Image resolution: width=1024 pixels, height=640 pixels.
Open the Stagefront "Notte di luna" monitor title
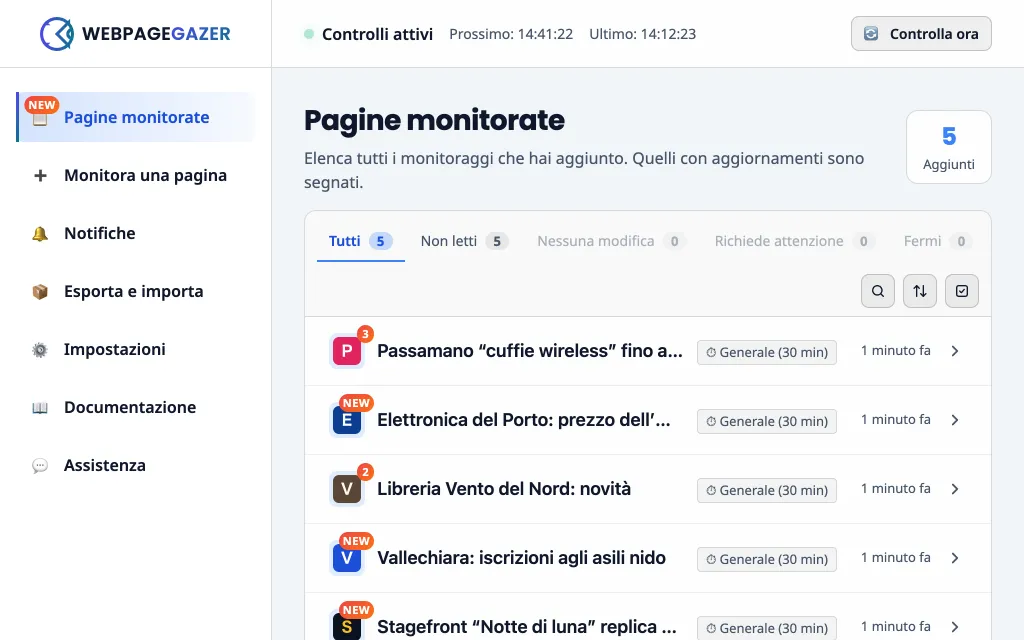(x=527, y=627)
